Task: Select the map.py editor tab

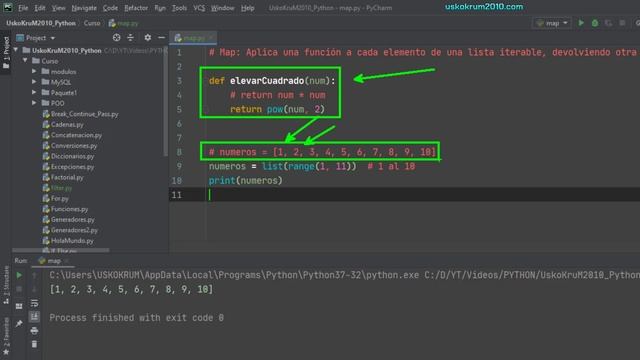Action: pos(193,38)
